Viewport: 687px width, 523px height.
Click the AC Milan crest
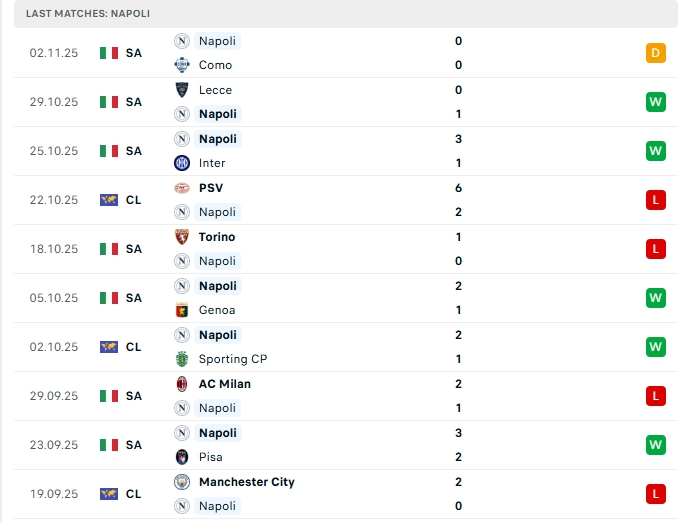(x=182, y=384)
